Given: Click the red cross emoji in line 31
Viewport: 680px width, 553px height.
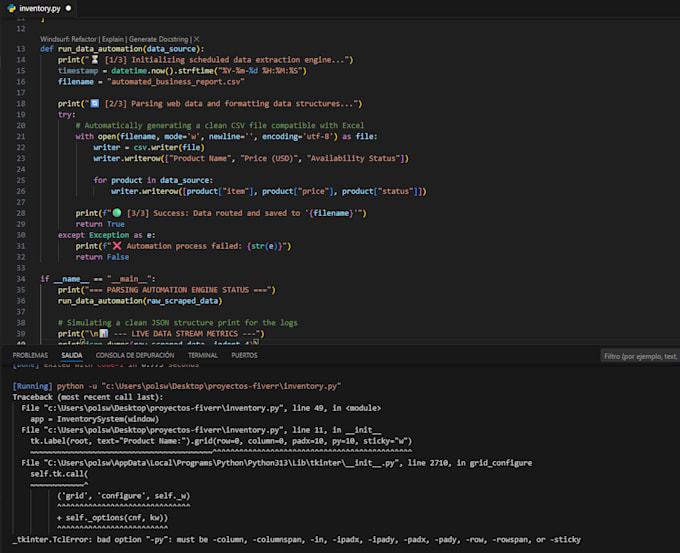Looking at the screenshot, I should pos(117,246).
